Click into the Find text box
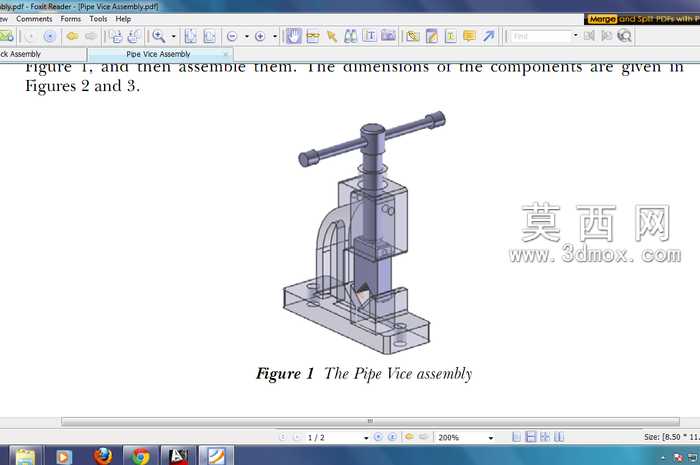 (x=541, y=36)
